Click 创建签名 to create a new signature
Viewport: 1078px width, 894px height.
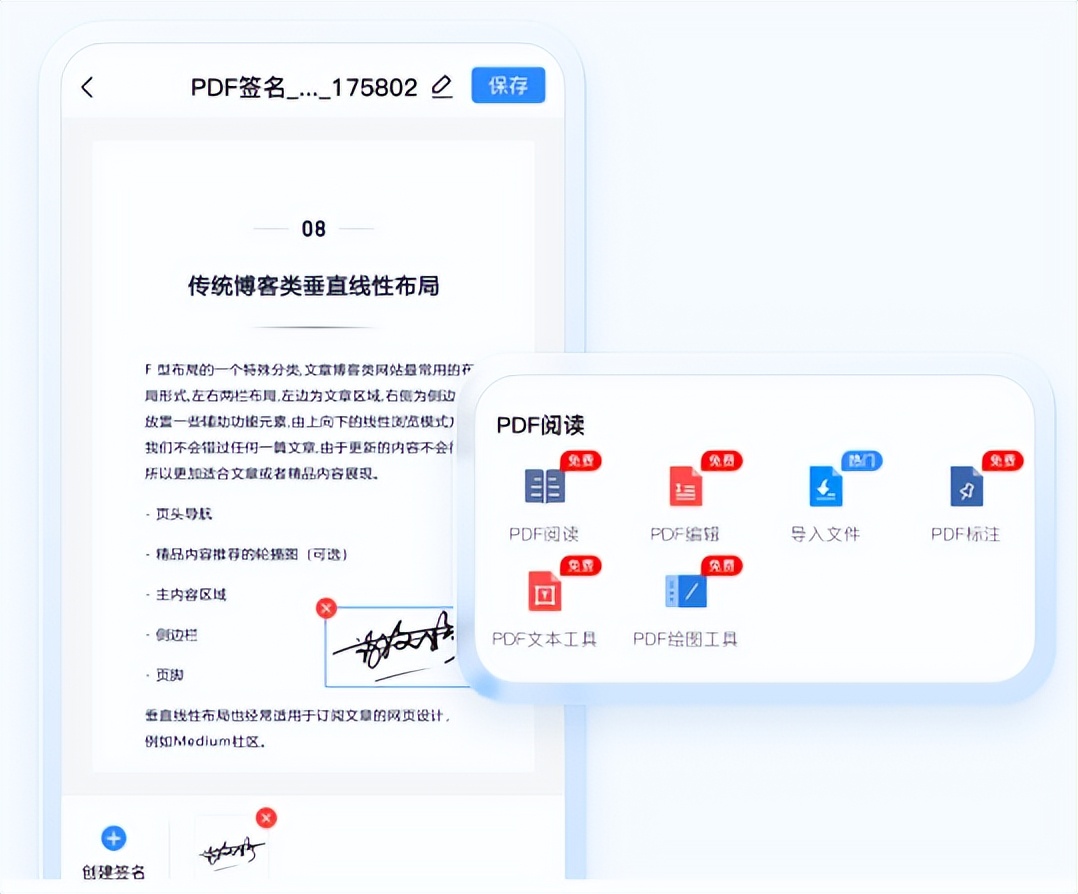112,872
